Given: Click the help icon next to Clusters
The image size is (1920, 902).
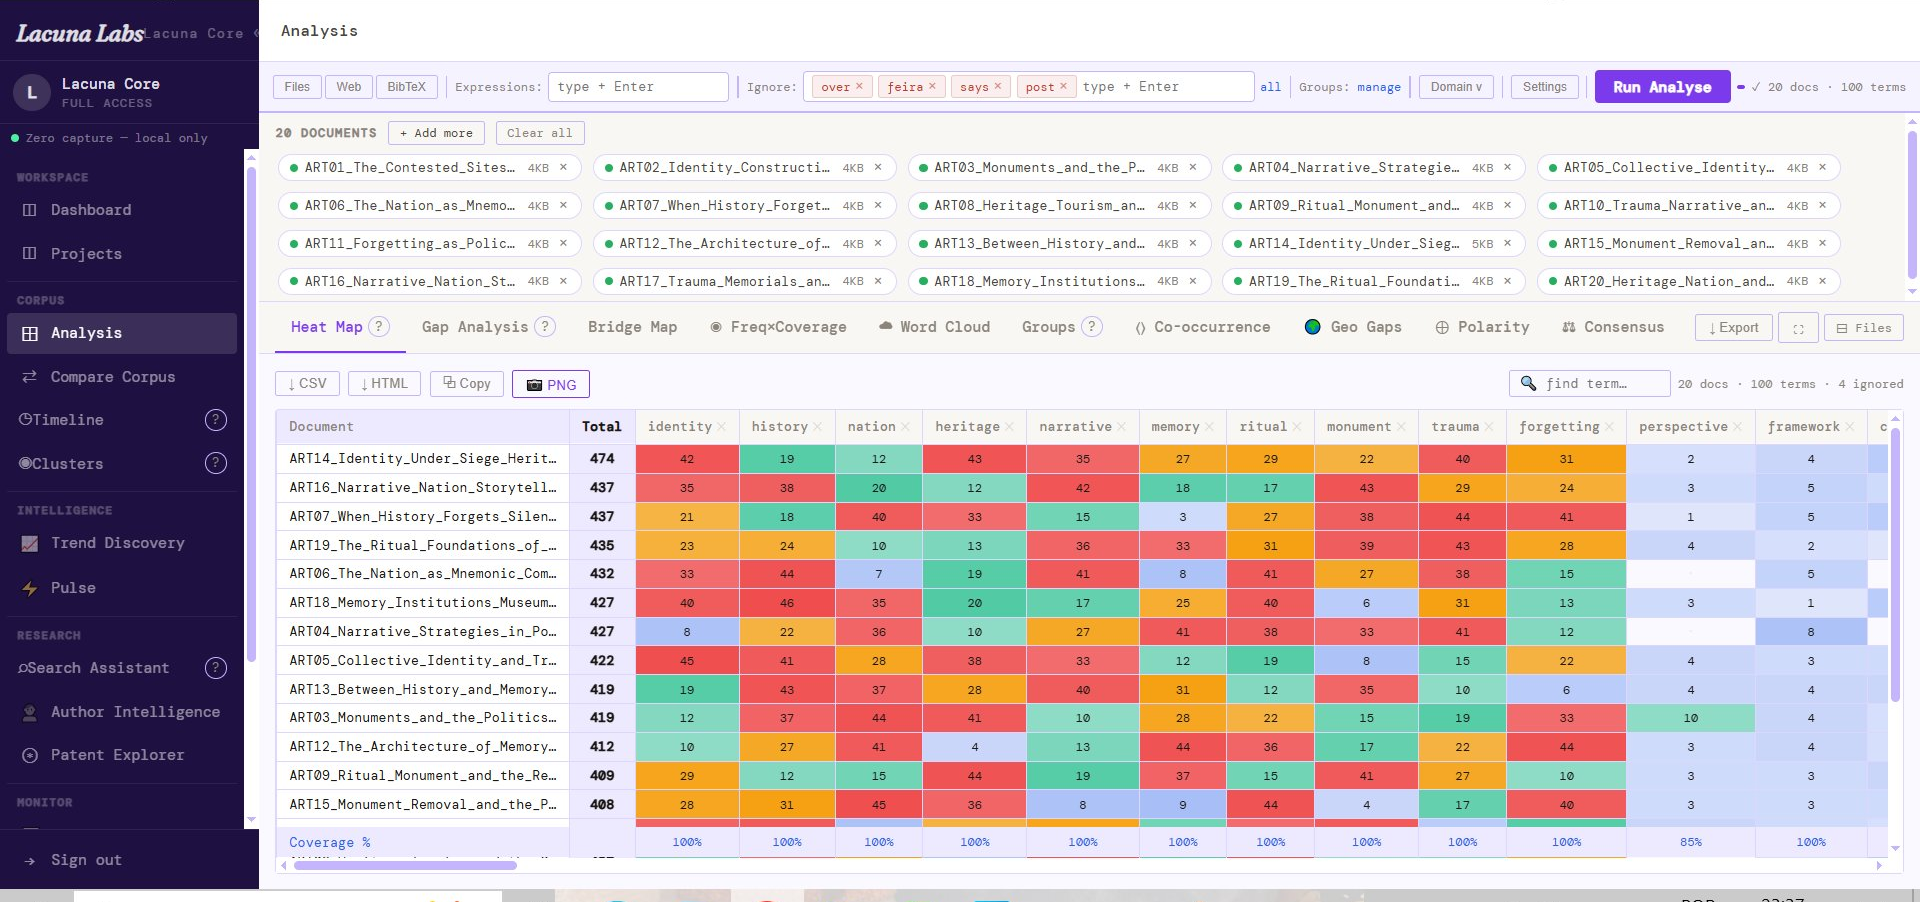Looking at the screenshot, I should (216, 463).
